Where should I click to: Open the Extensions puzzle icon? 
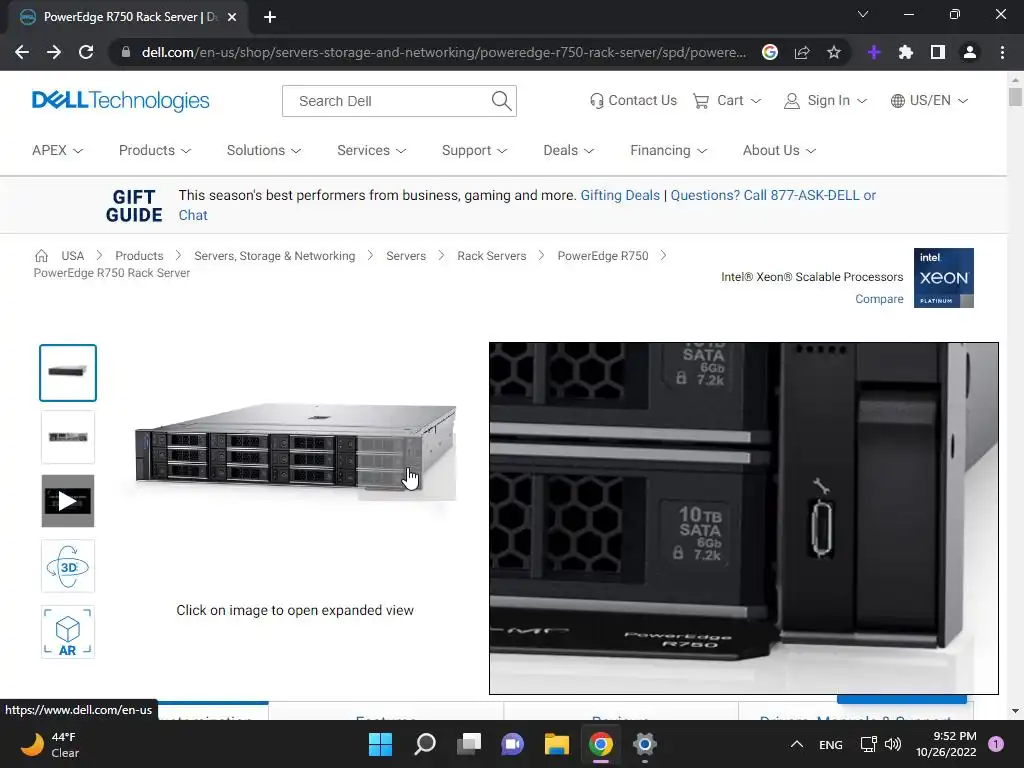tap(906, 52)
